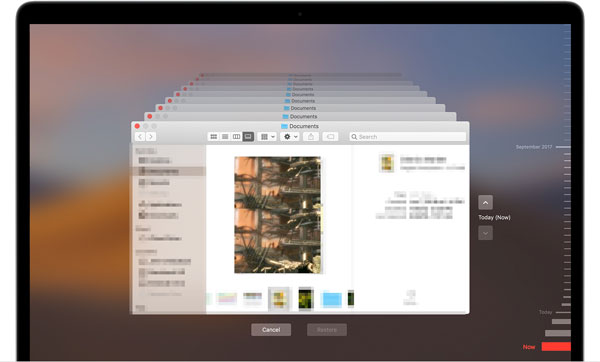The height and width of the screenshot is (362, 600).
Task: Go to the previous backup with up arrow
Action: coord(485,202)
